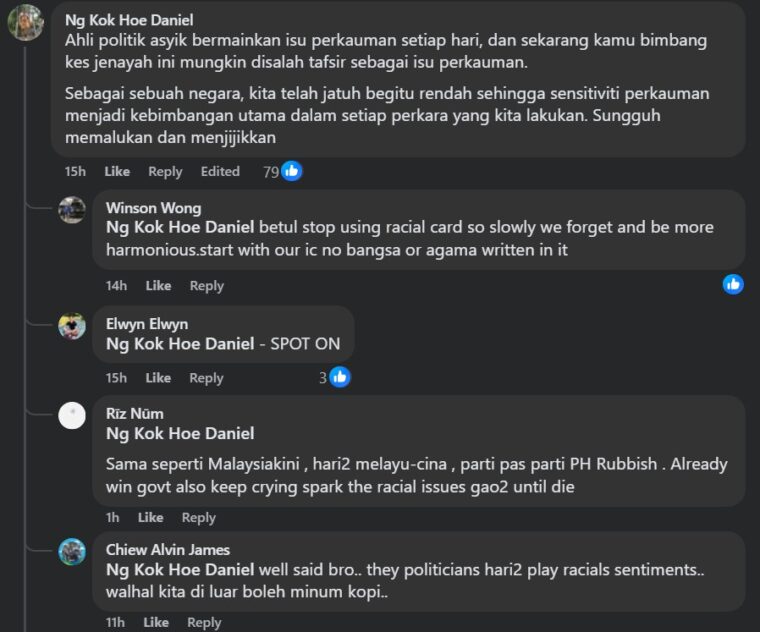Image resolution: width=760 pixels, height=632 pixels.
Task: Open Riz Num's profile name link
Action: [x=134, y=414]
